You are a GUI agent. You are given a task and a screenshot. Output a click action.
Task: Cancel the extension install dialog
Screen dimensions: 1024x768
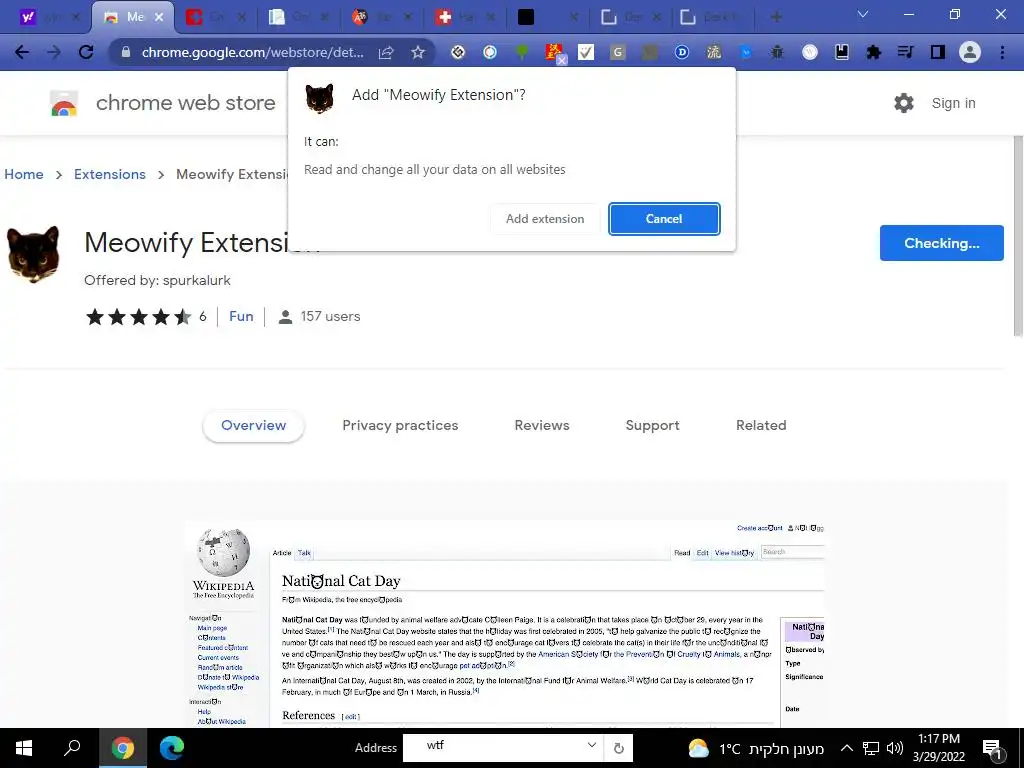[664, 219]
